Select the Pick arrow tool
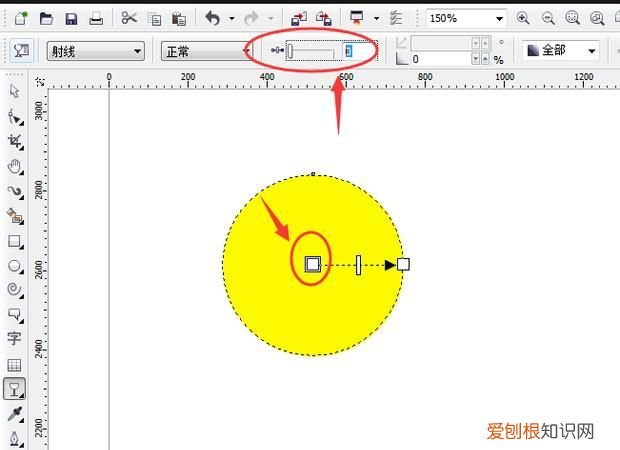The image size is (620, 450). (15, 91)
